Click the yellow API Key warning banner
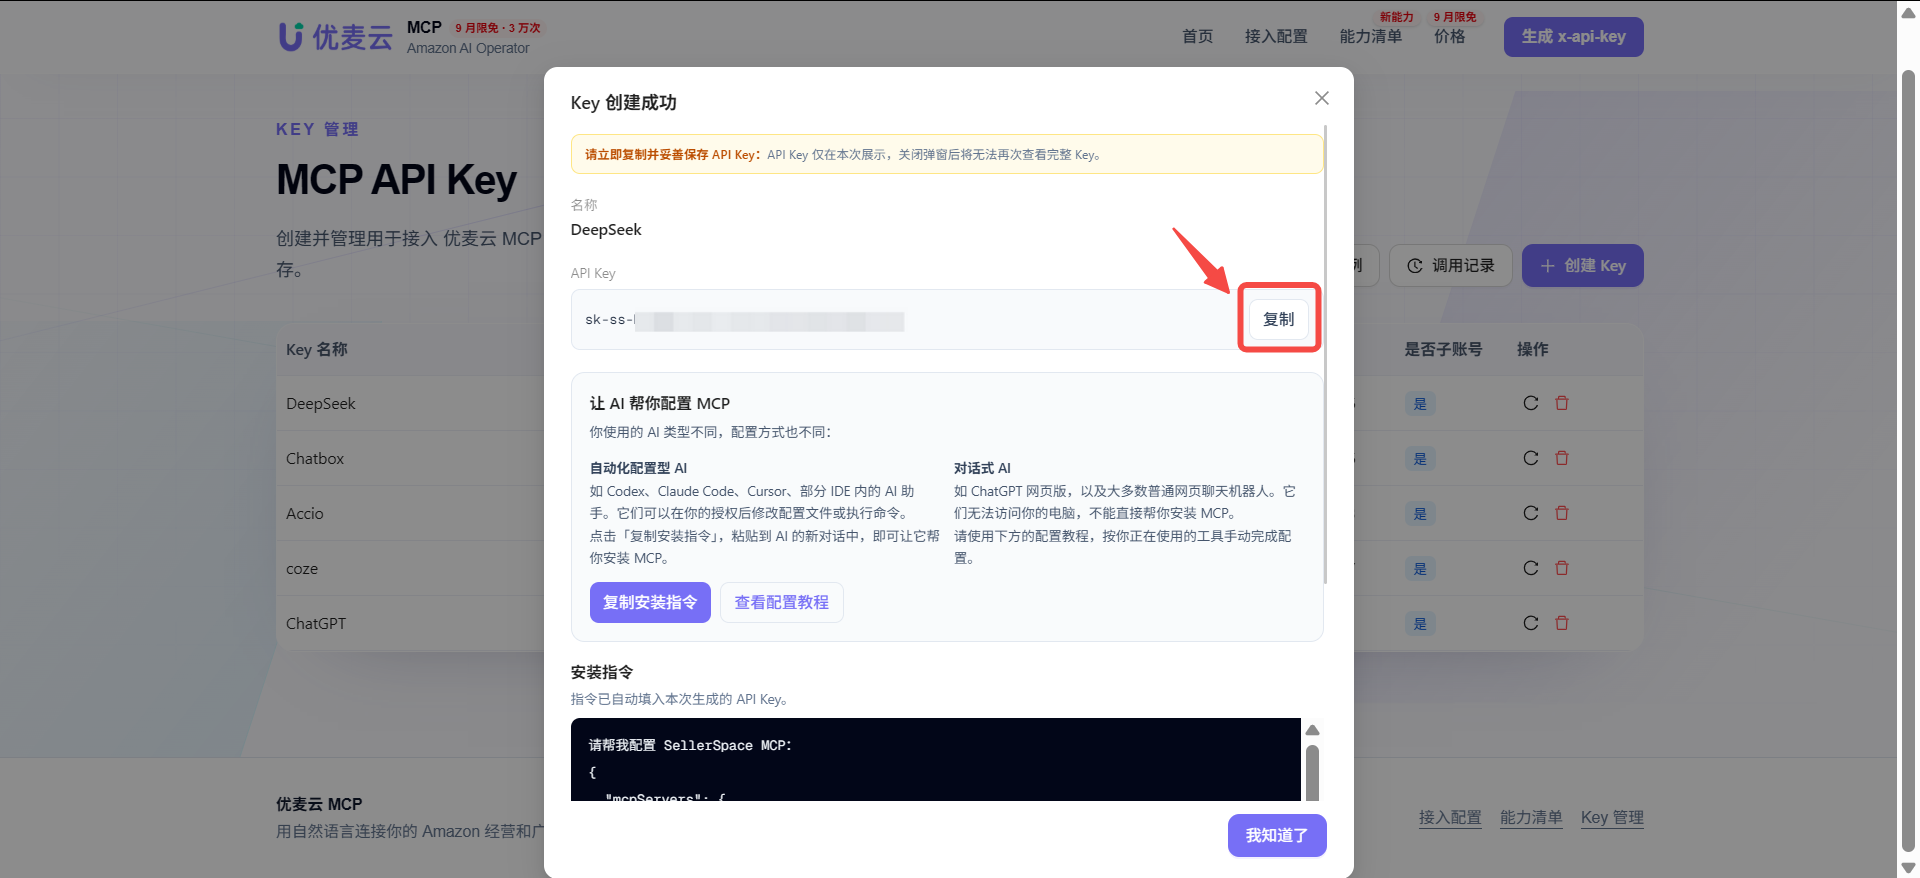The height and width of the screenshot is (878, 1920). (947, 154)
